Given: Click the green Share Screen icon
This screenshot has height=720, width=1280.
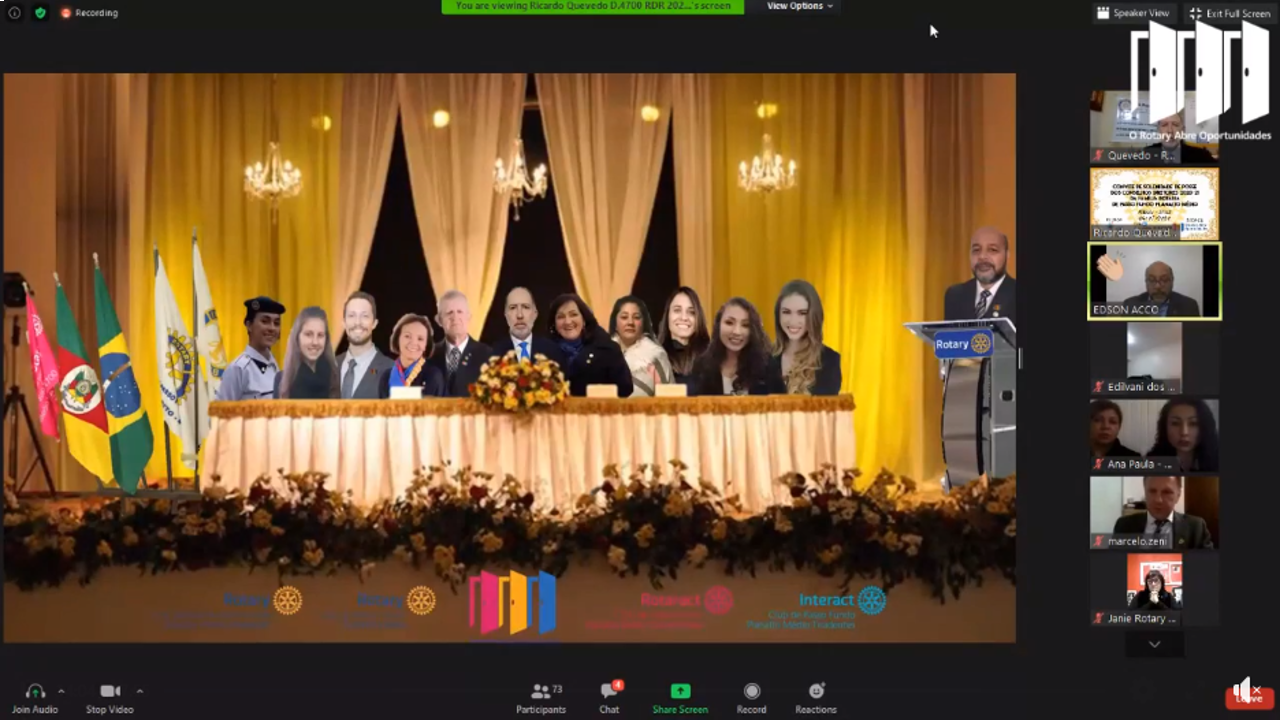Looking at the screenshot, I should (680, 691).
